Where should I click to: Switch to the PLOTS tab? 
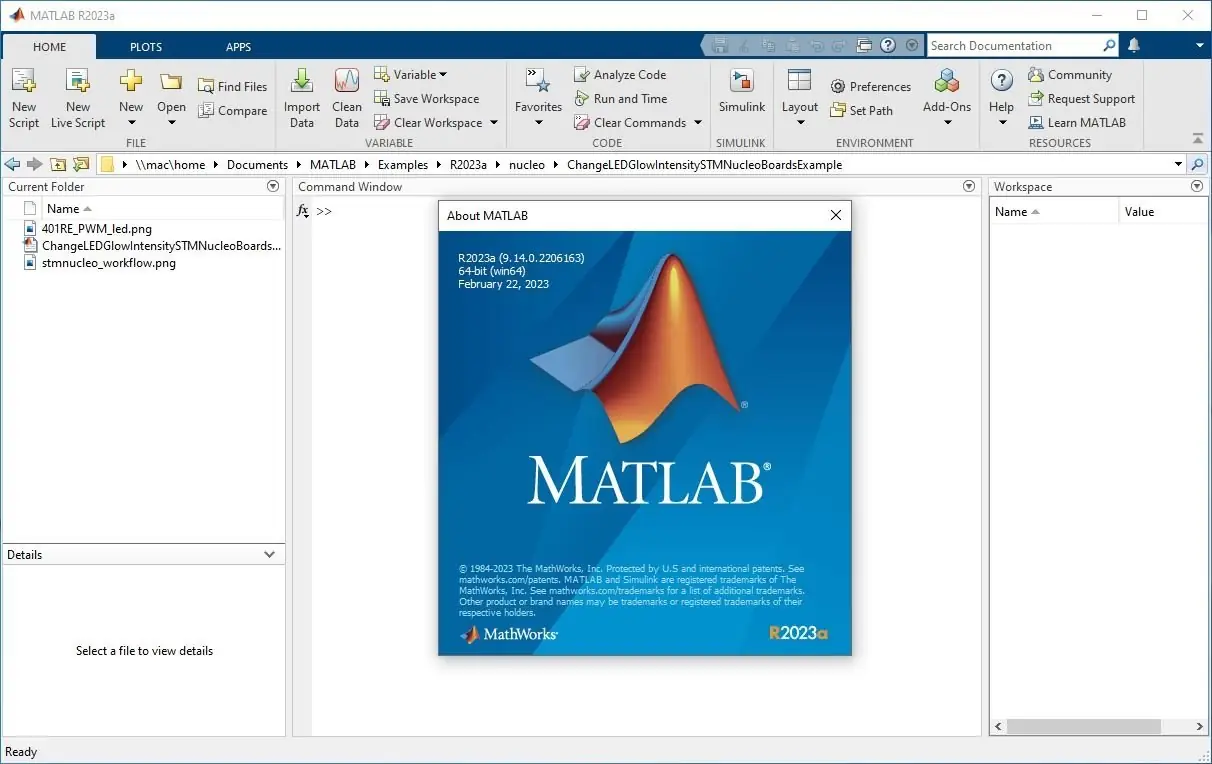pos(145,47)
